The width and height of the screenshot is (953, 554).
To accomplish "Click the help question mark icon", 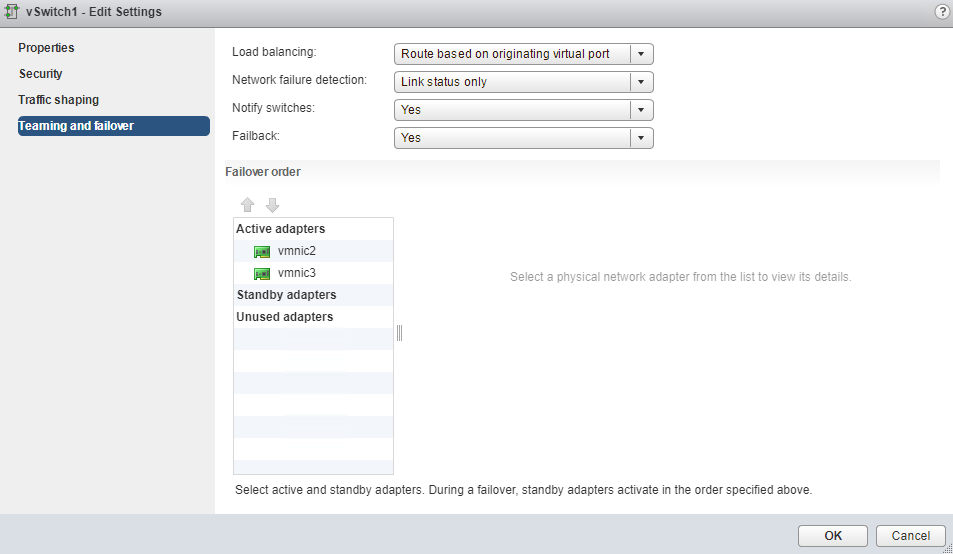I will tap(941, 12).
